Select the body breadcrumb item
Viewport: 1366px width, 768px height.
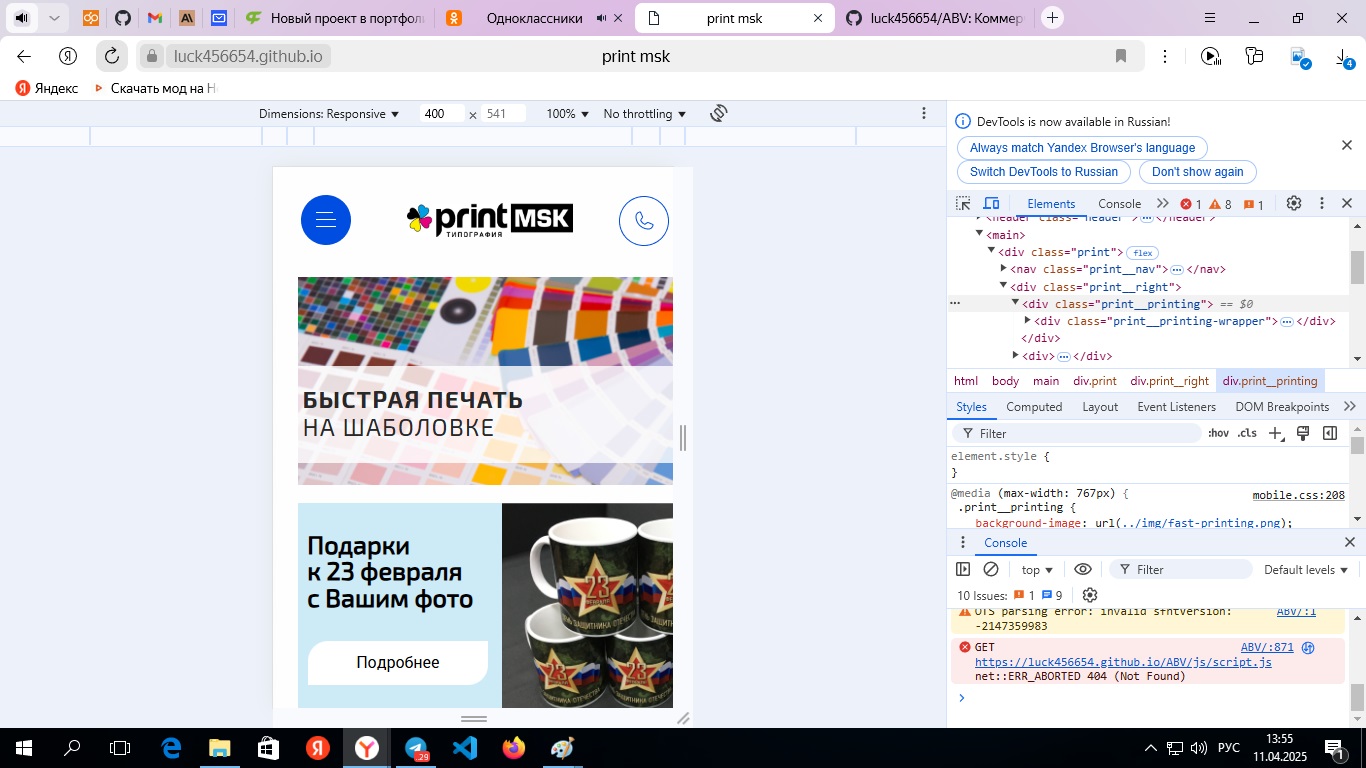tap(1005, 381)
